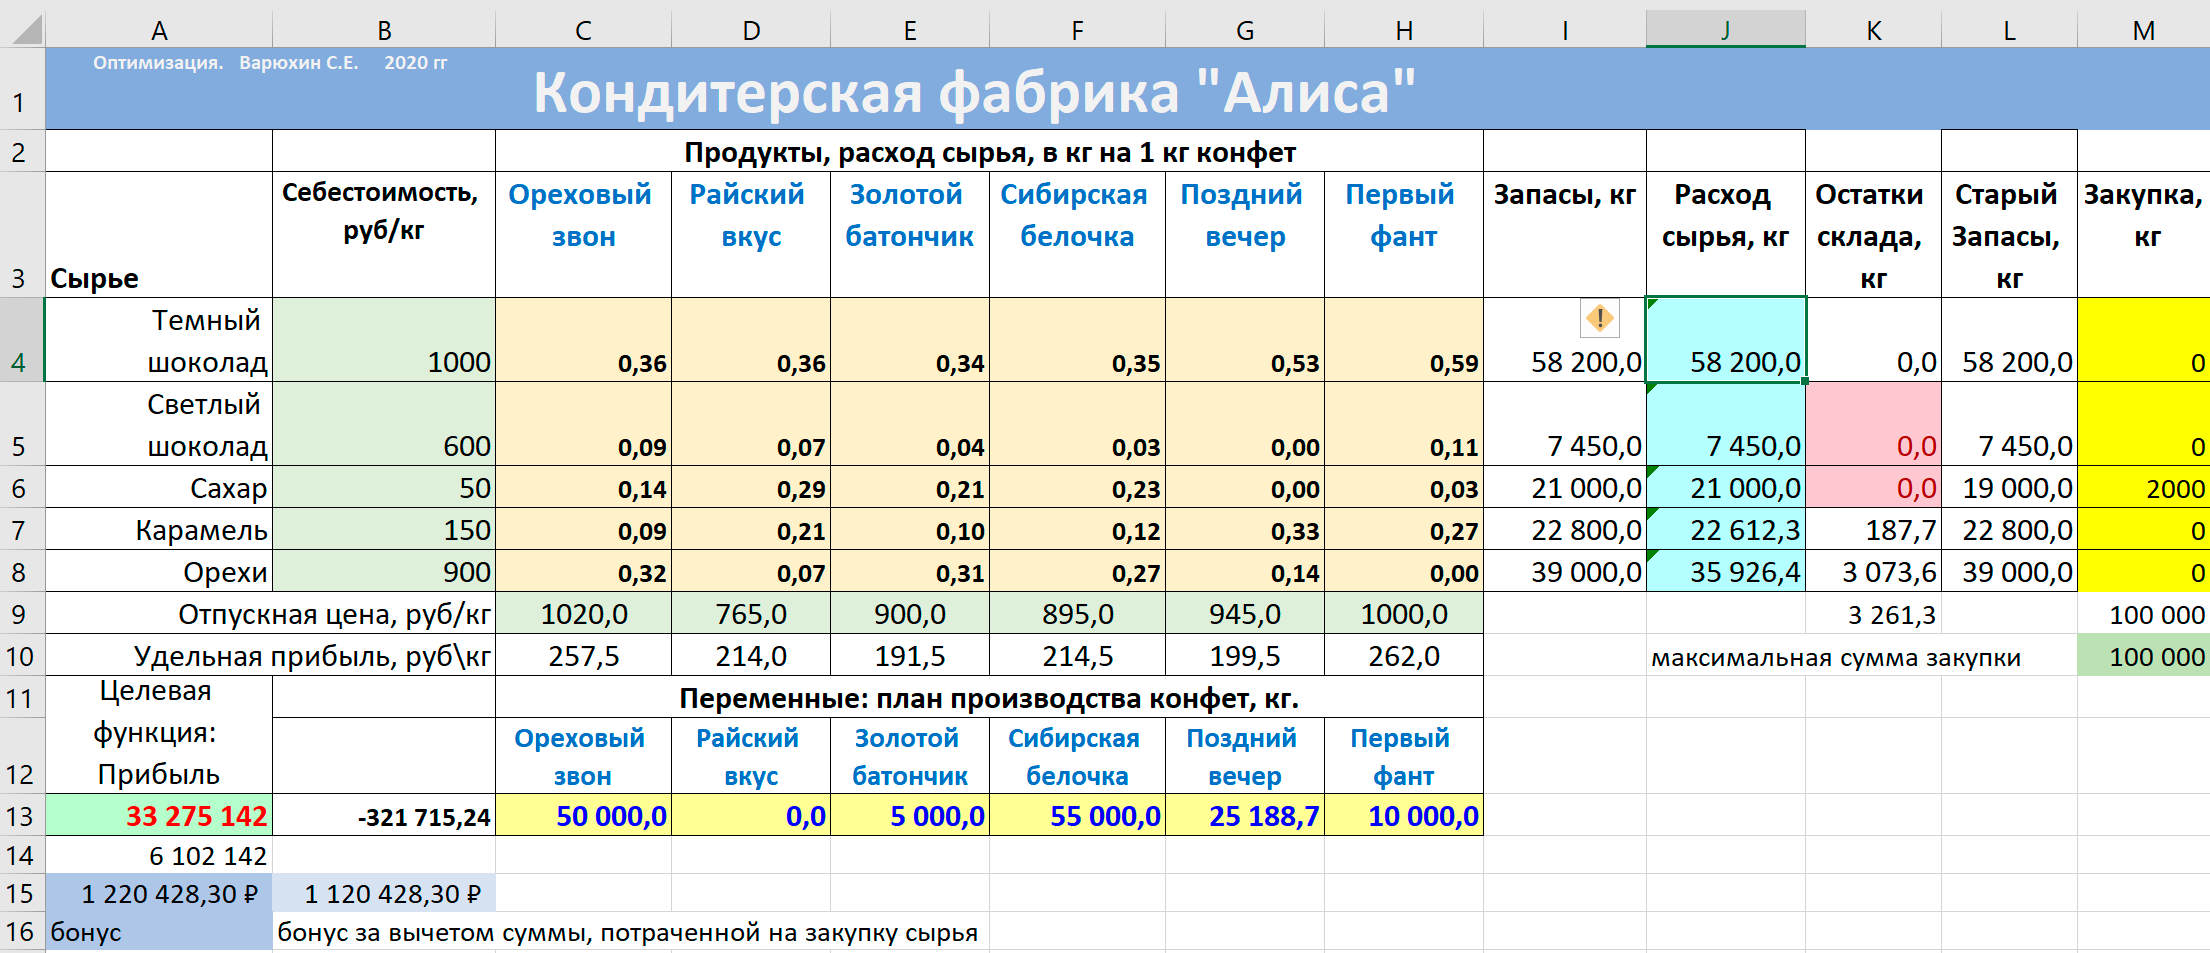Select dark chocolate cost 1000
This screenshot has height=953, width=2210.
[384, 339]
